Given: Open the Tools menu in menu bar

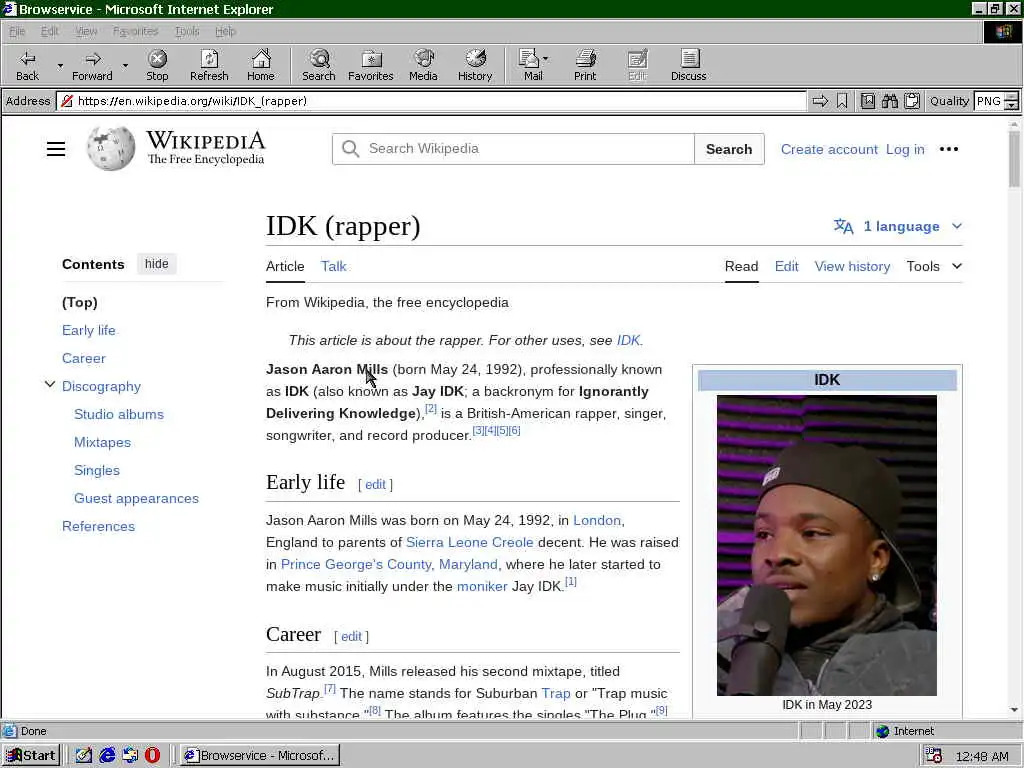Looking at the screenshot, I should [187, 31].
